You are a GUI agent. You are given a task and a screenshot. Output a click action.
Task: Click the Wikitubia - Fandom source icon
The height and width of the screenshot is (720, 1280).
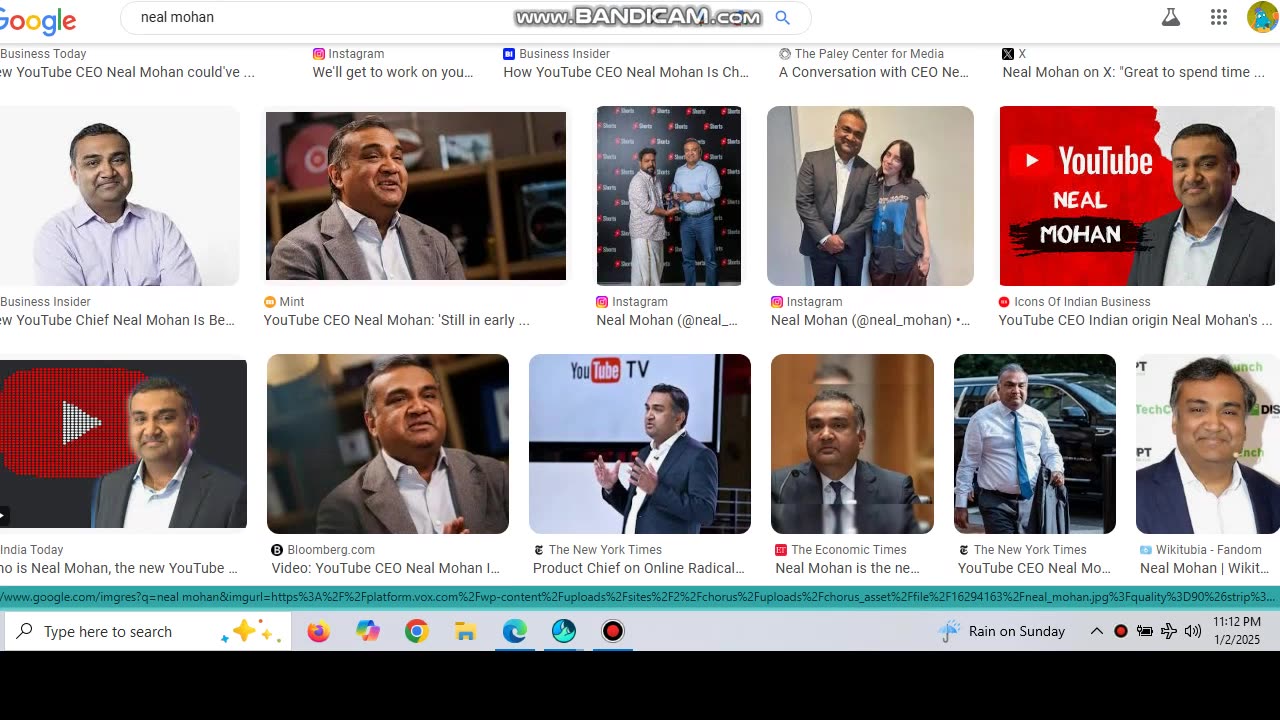pos(1146,550)
